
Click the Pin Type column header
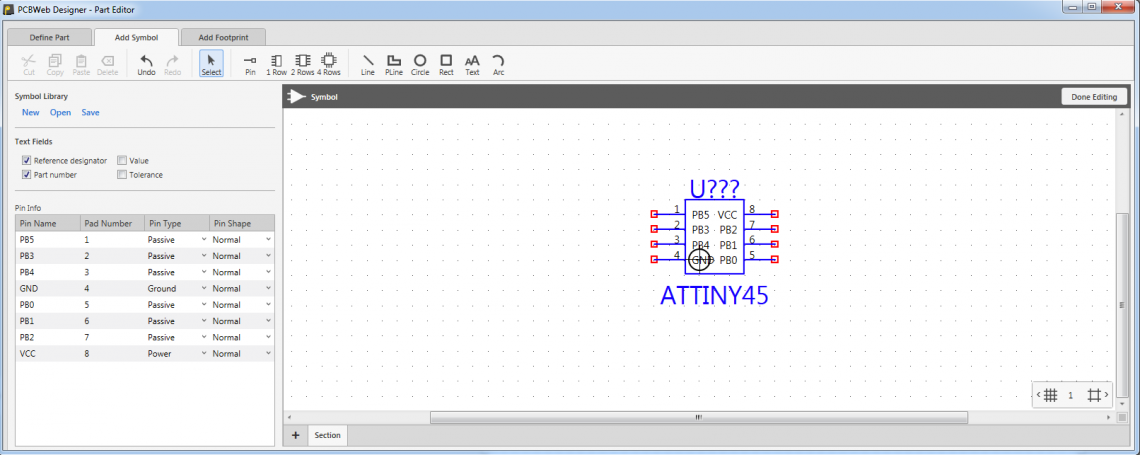[177, 223]
